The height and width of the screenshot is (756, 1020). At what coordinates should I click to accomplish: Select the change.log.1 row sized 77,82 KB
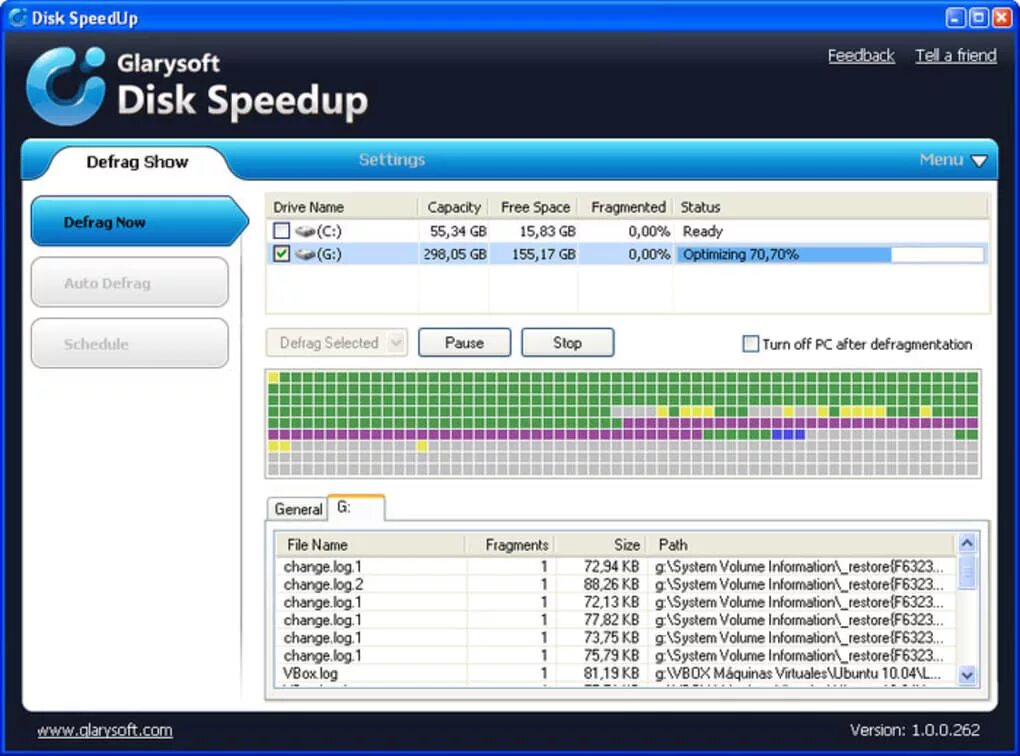[x=615, y=620]
